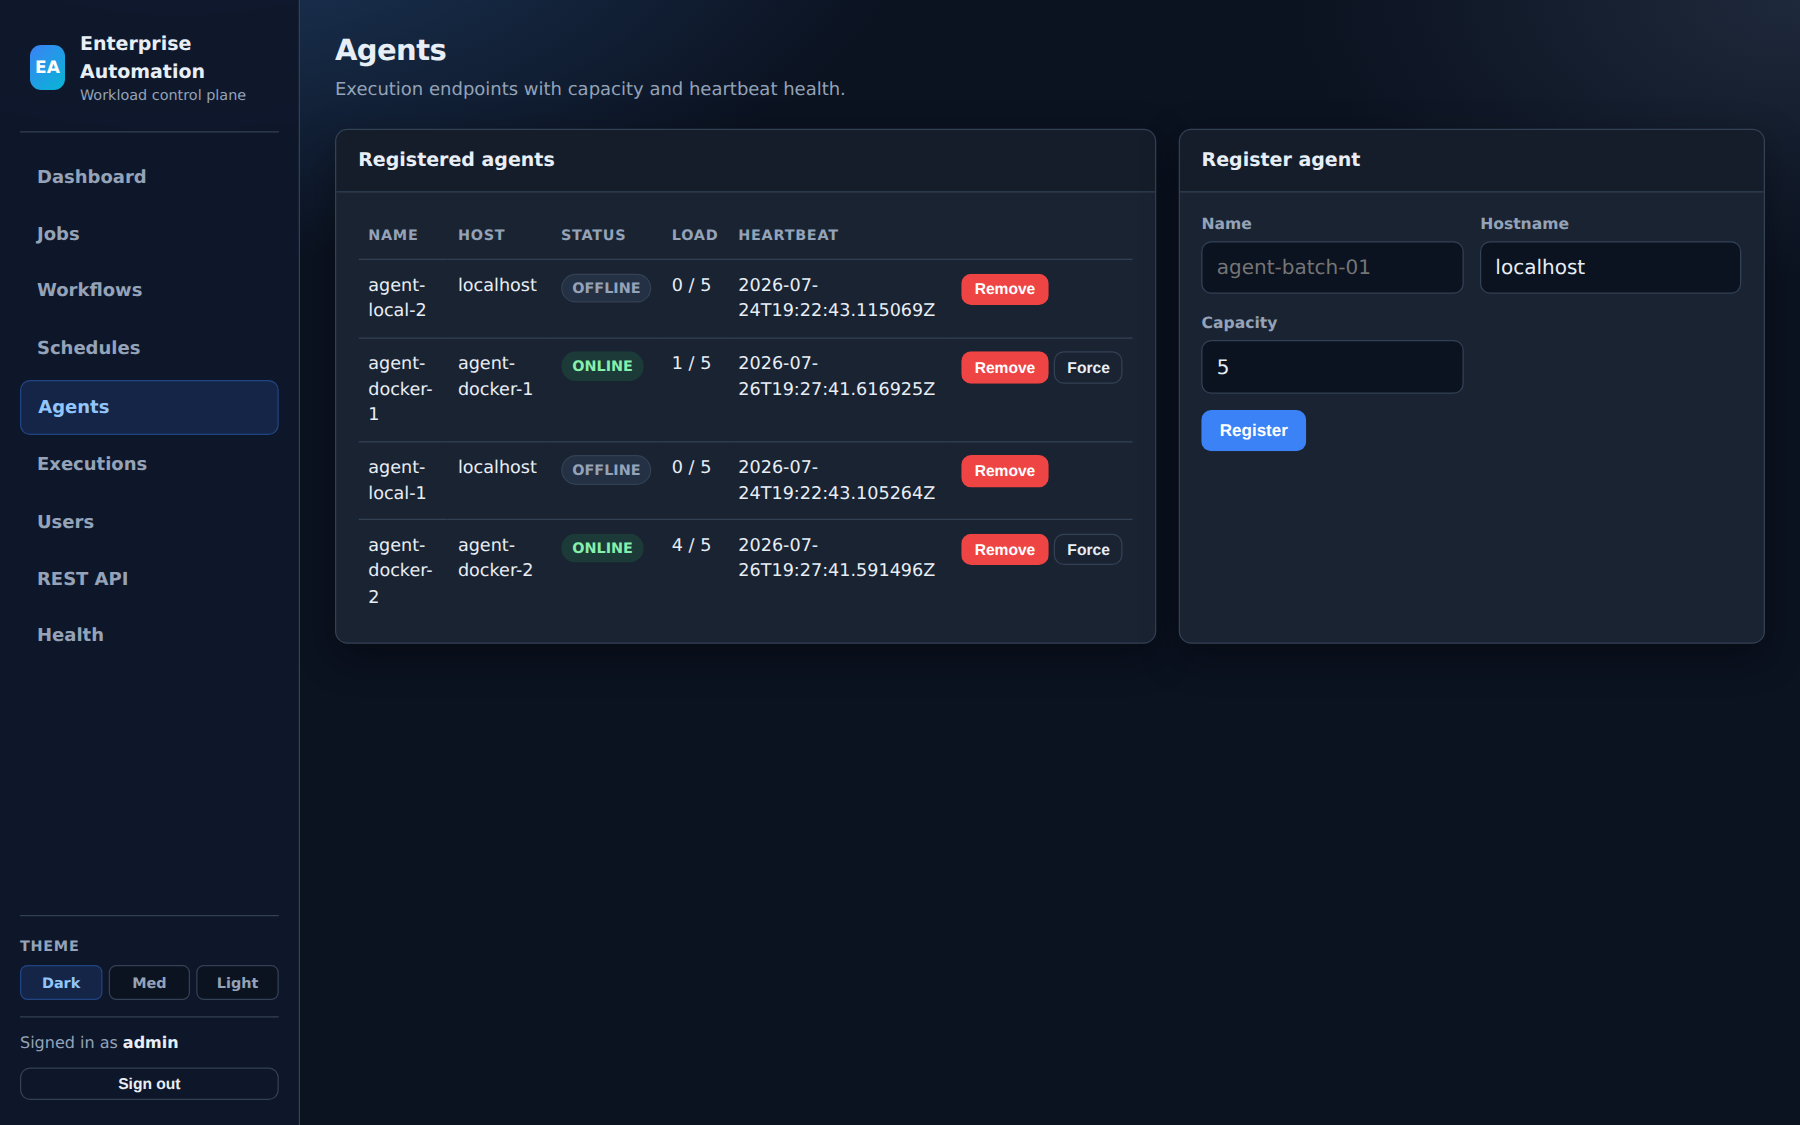Click heartbeat 2026-07-24T19:22:43.105264Z

tap(836, 480)
